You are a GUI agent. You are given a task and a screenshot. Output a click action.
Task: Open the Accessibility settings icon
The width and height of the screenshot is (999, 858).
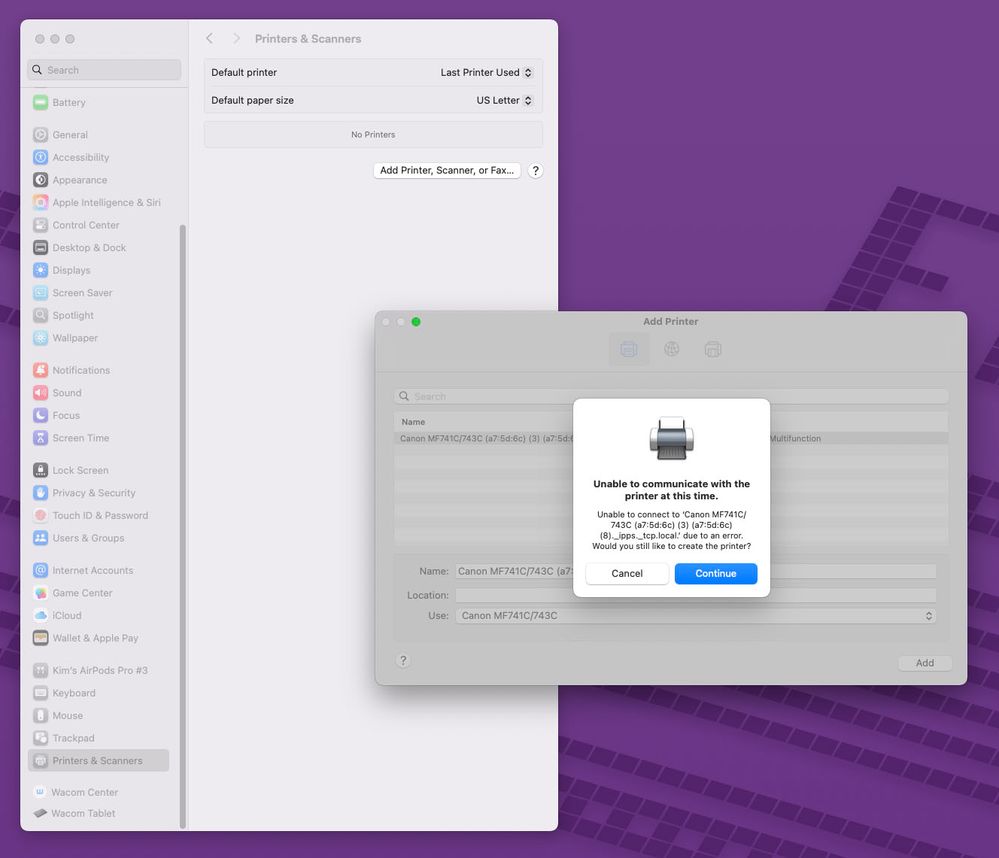[x=40, y=157]
